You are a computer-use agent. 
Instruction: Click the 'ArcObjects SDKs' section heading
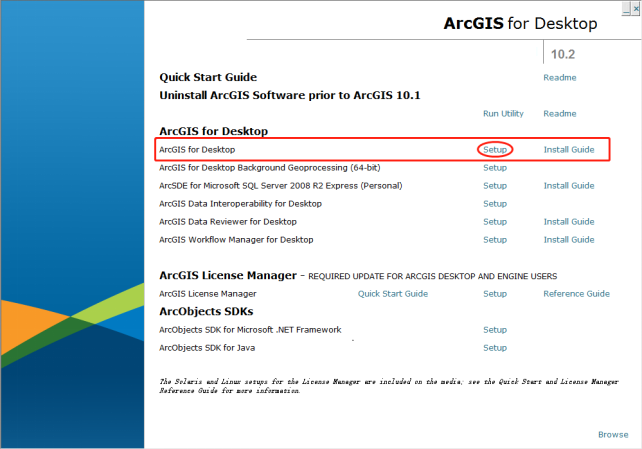[x=206, y=311]
